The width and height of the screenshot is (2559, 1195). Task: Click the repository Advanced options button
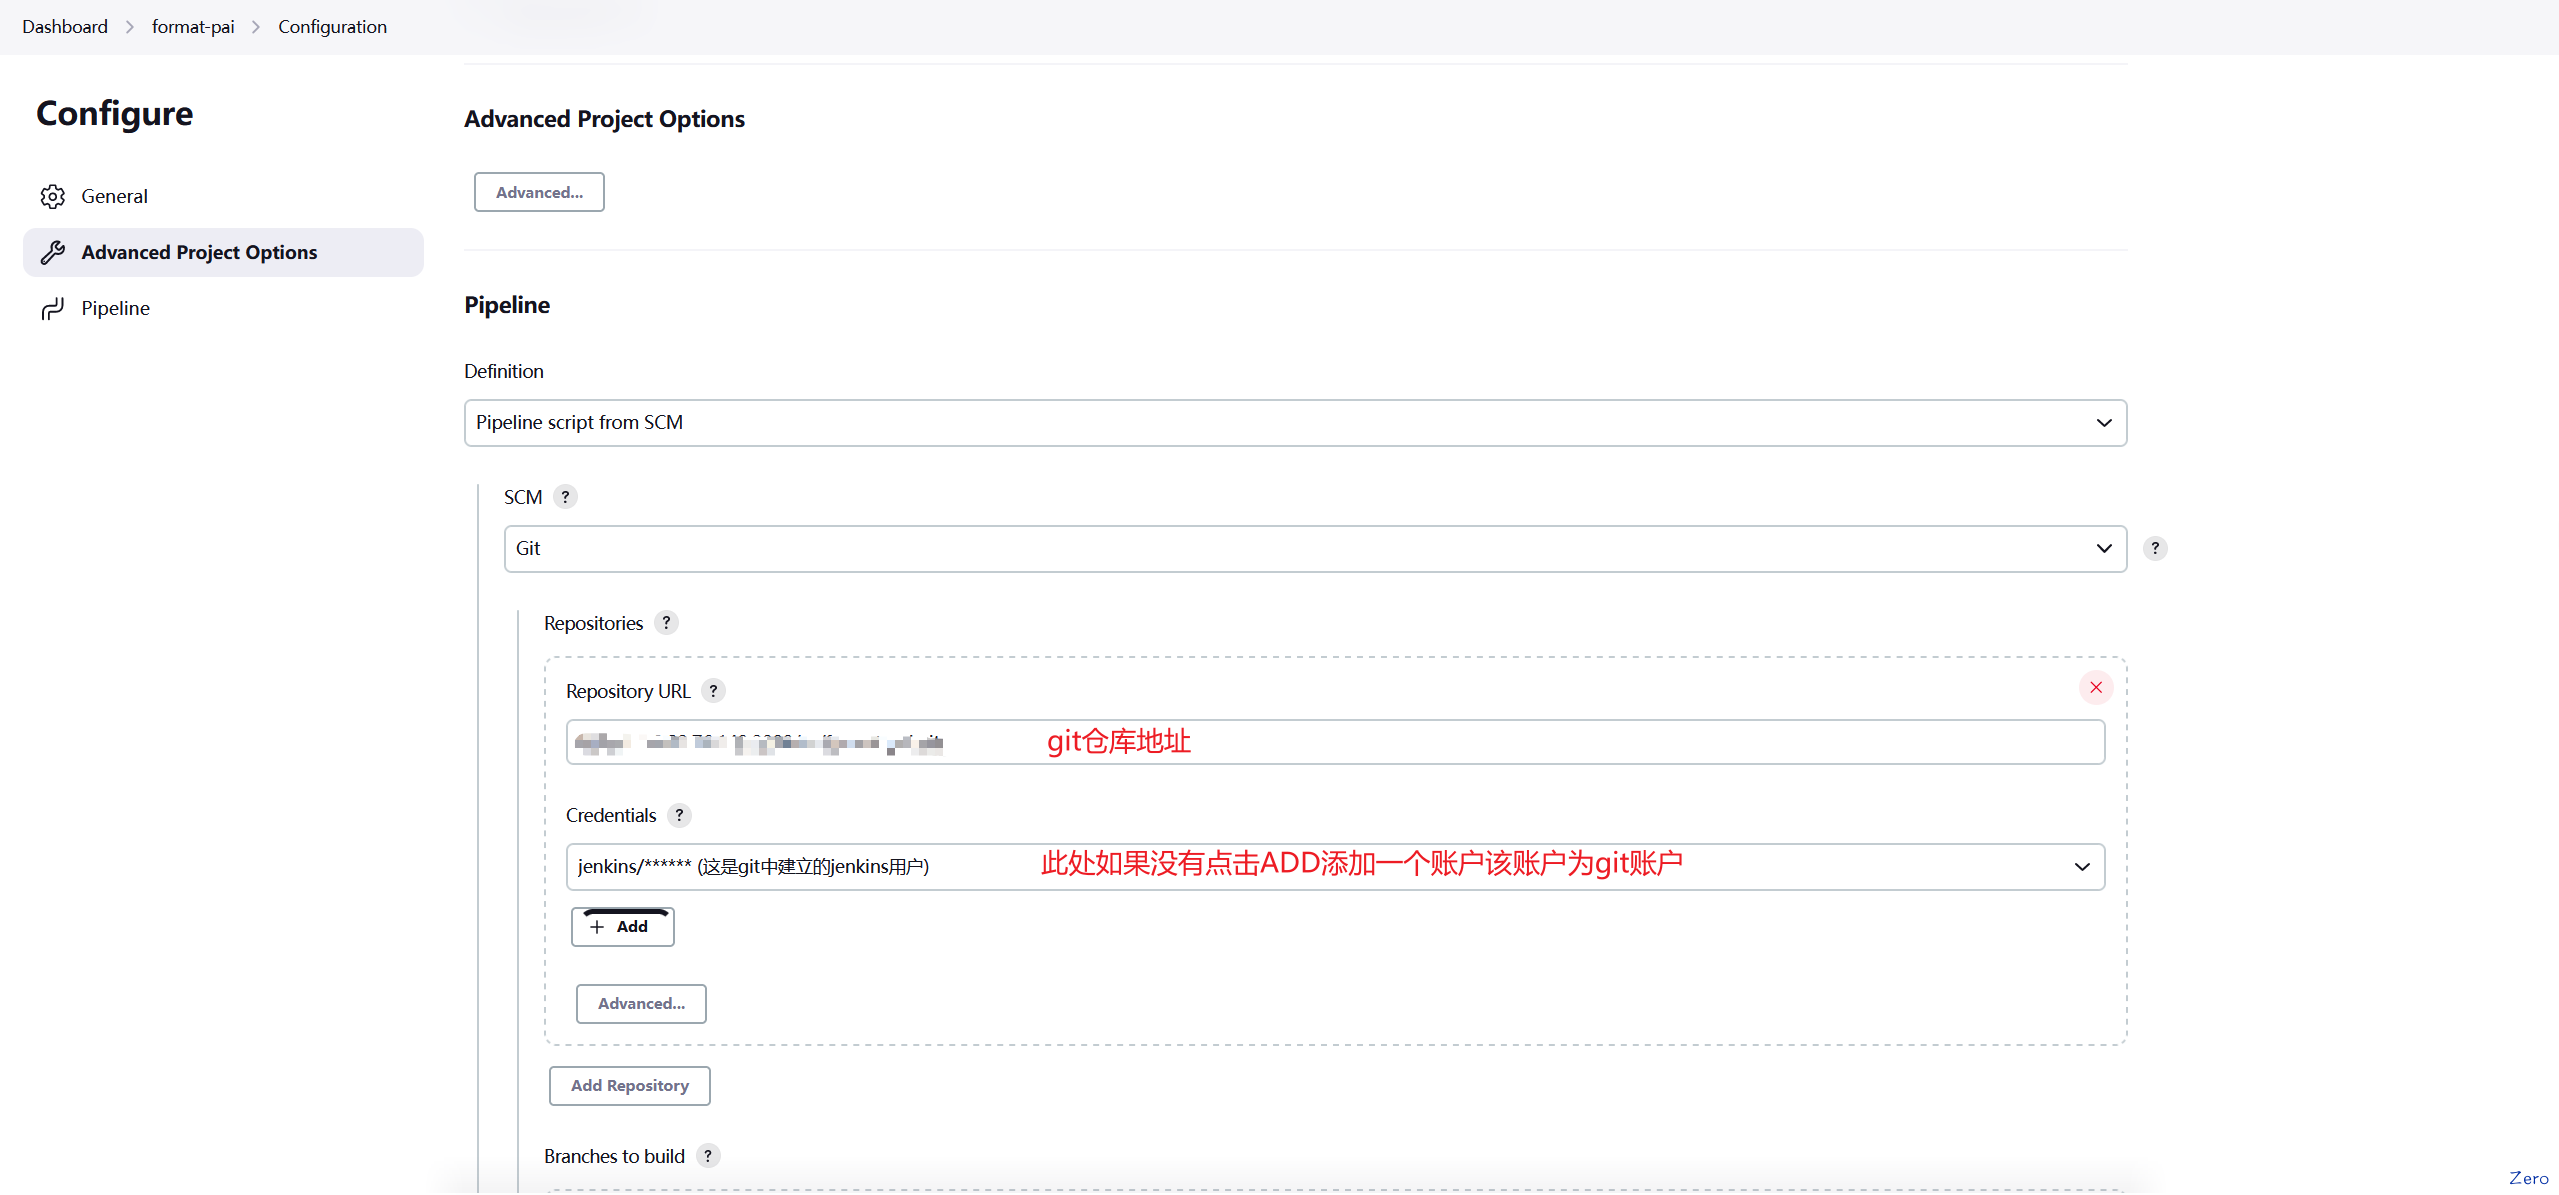[640, 1002]
